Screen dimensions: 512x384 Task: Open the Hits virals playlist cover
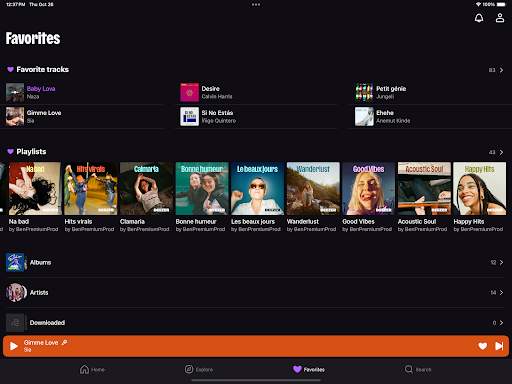click(x=91, y=188)
